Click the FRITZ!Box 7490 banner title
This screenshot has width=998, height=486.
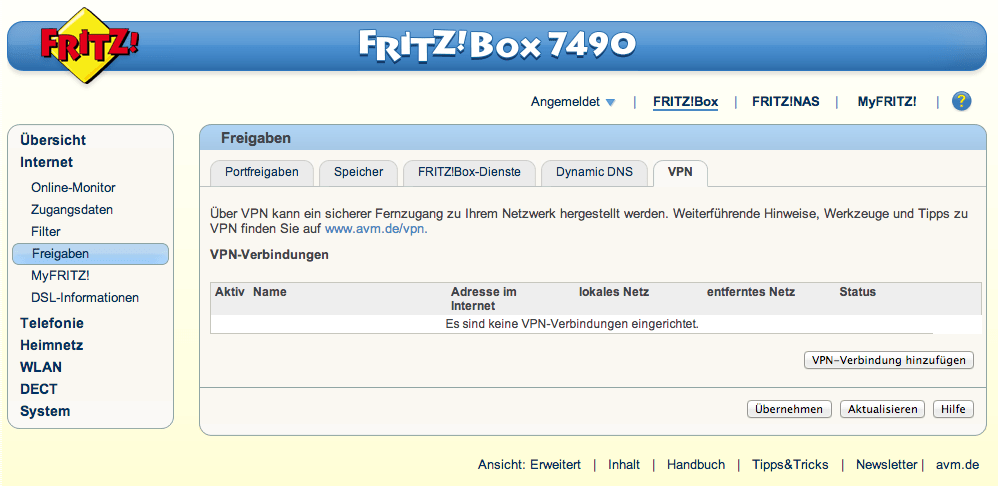click(497, 45)
